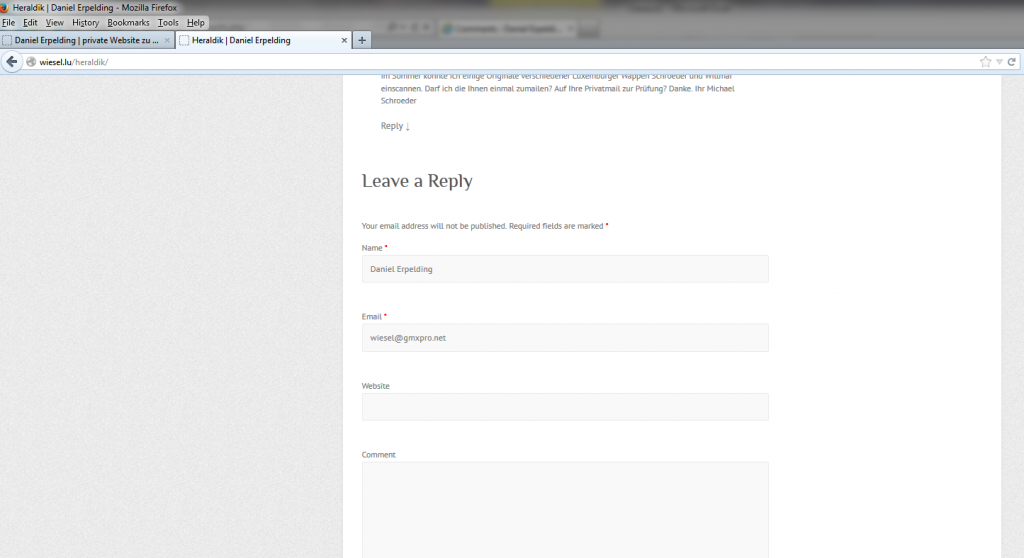Viewport: 1024px width, 558px height.
Task: Open the Tools menu
Action: click(x=168, y=22)
